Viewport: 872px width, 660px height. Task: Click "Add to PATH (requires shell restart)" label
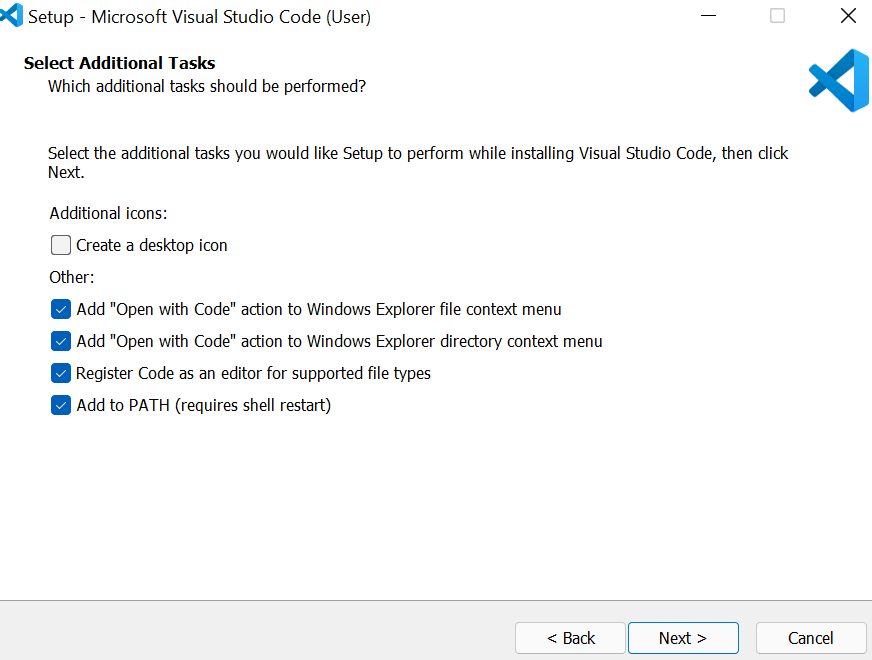pyautogui.click(x=204, y=405)
